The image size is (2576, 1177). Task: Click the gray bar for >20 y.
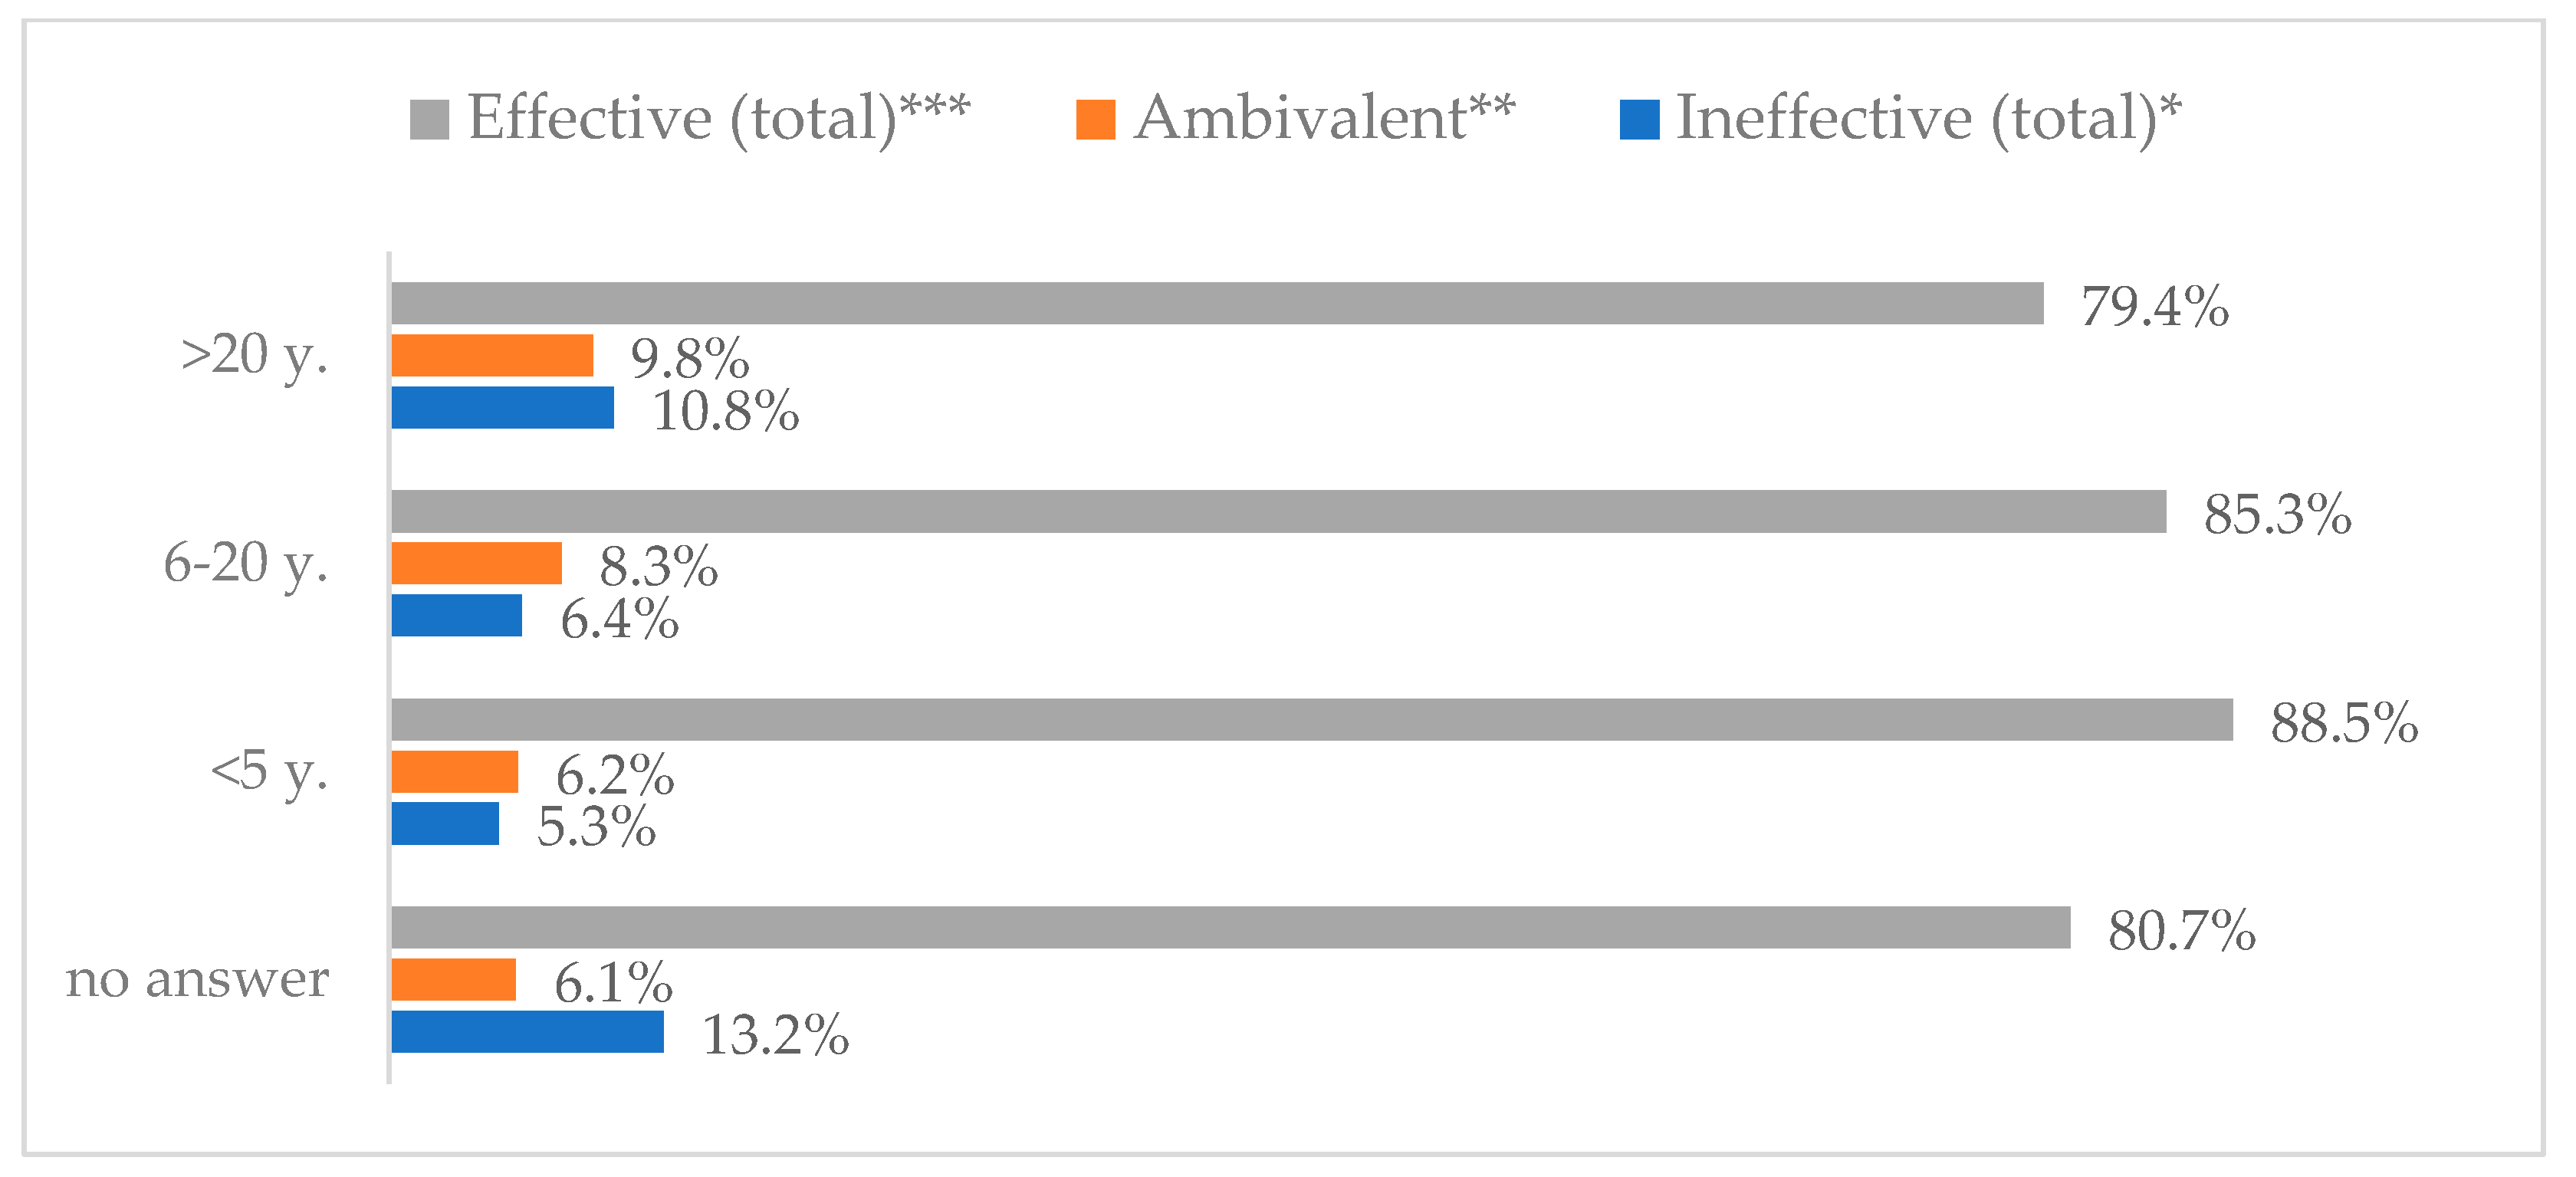tap(1217, 303)
